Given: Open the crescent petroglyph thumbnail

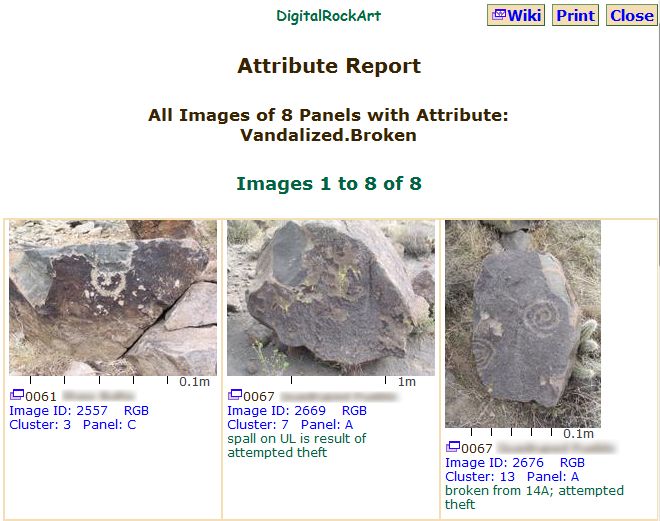Looking at the screenshot, I should click(x=113, y=297).
